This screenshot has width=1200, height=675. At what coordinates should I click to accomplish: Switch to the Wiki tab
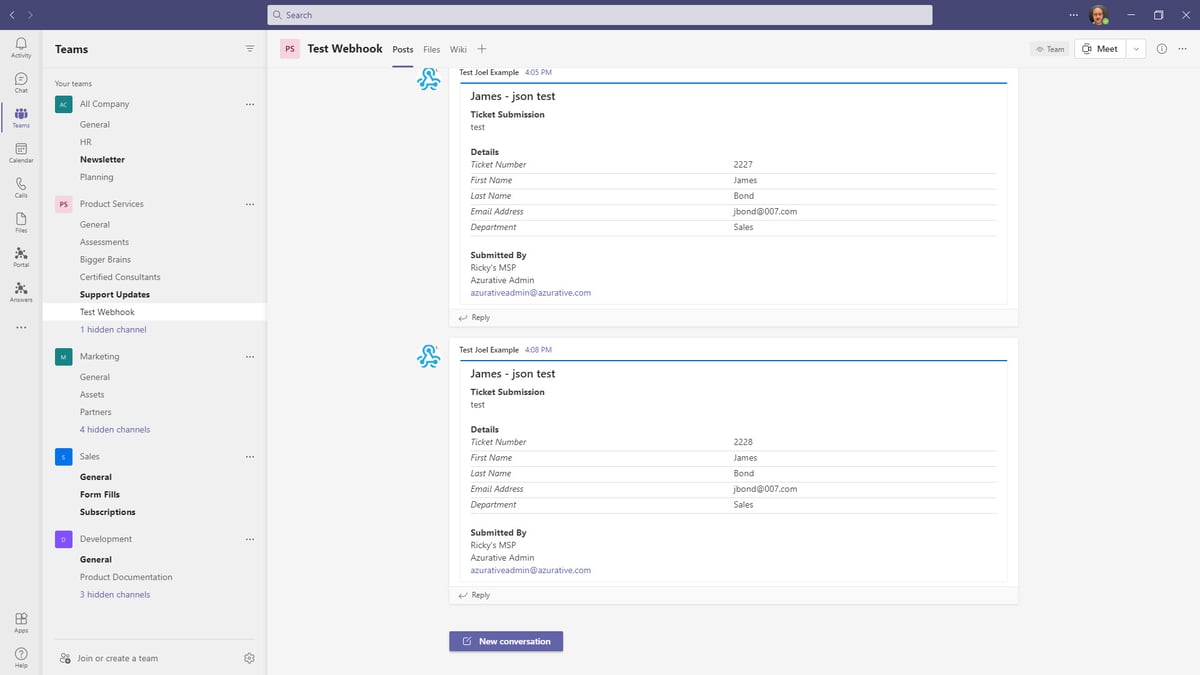458,48
